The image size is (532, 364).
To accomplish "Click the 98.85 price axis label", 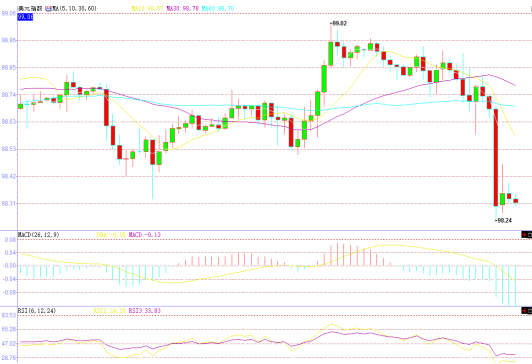I will pyautogui.click(x=8, y=68).
